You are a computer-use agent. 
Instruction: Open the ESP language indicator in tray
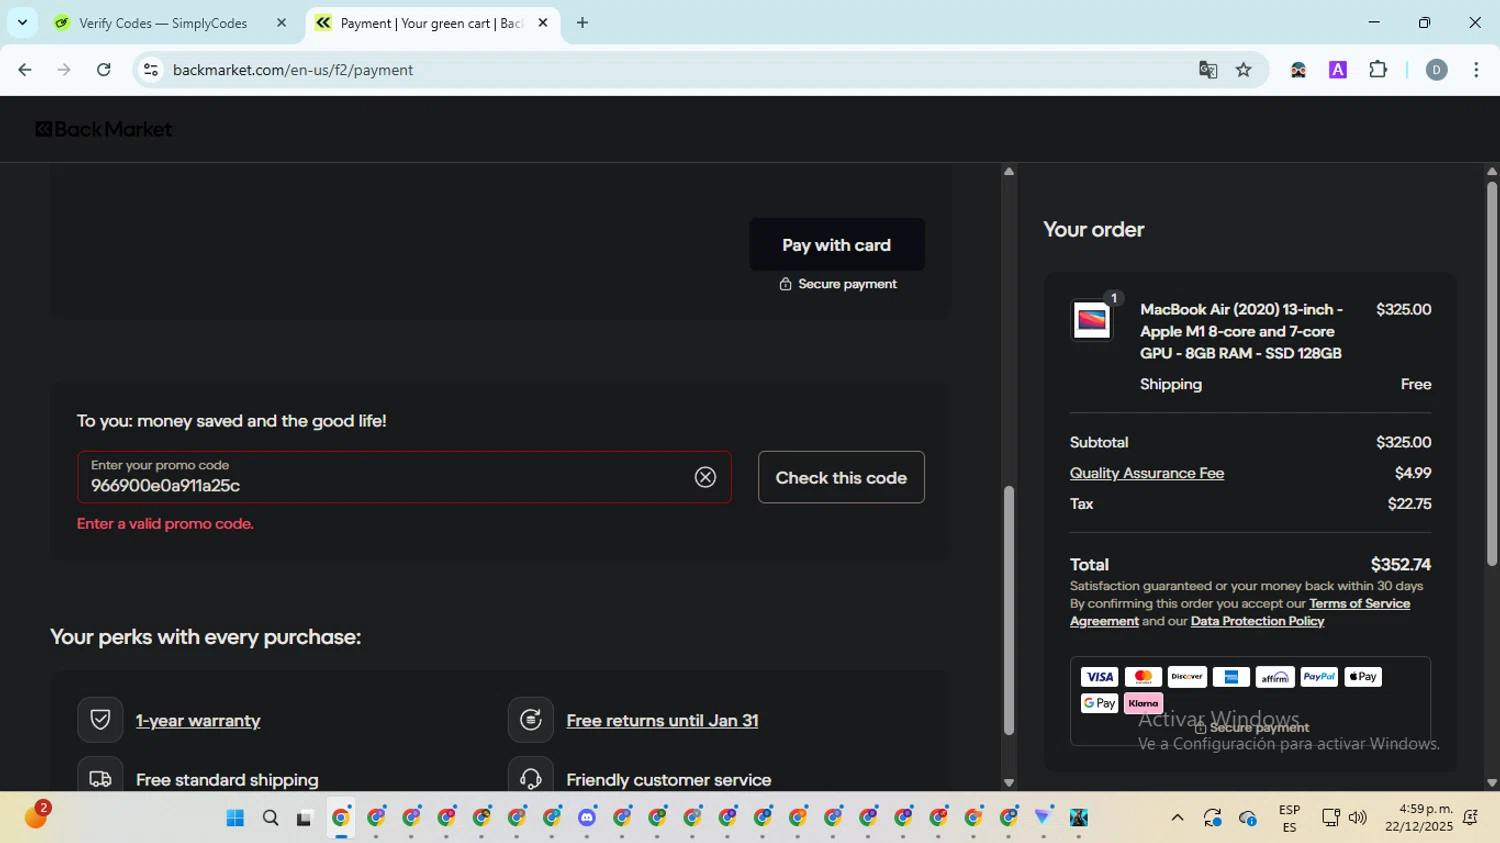1289,818
